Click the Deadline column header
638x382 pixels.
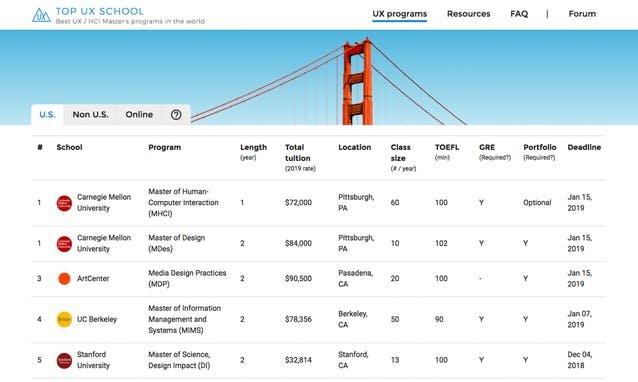(x=584, y=147)
